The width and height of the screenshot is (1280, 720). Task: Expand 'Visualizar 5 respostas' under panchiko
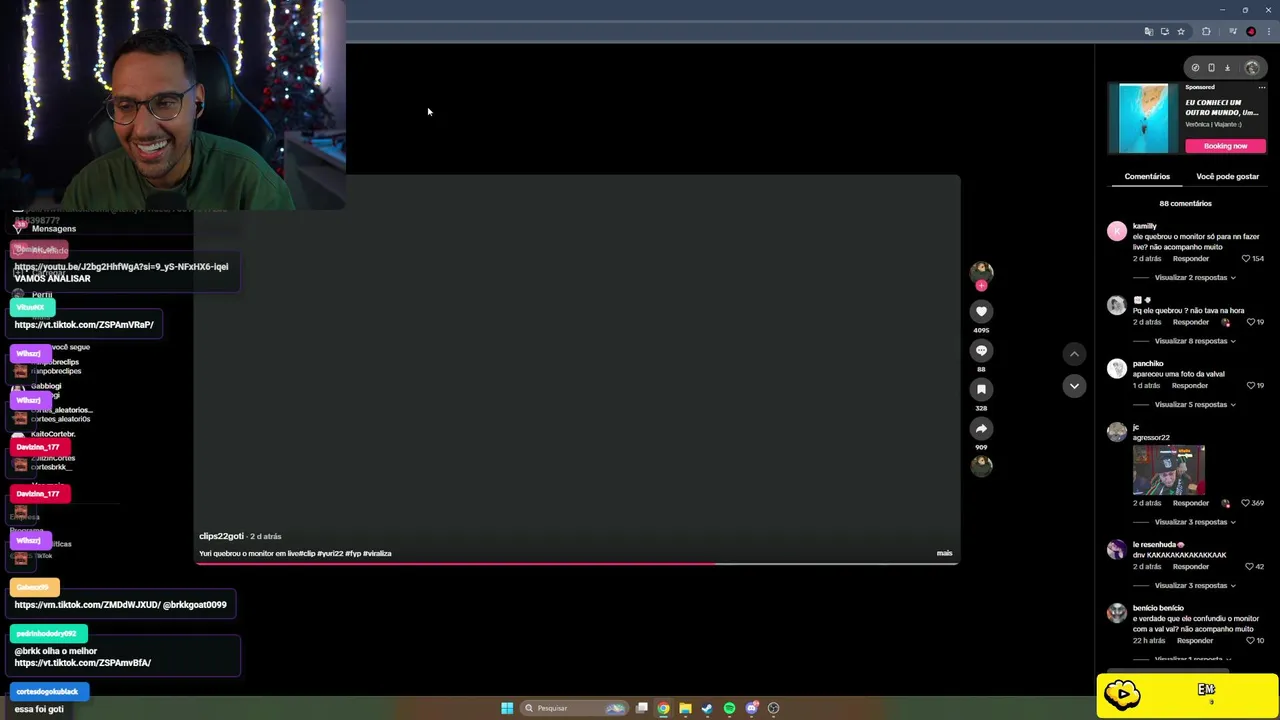1194,405
